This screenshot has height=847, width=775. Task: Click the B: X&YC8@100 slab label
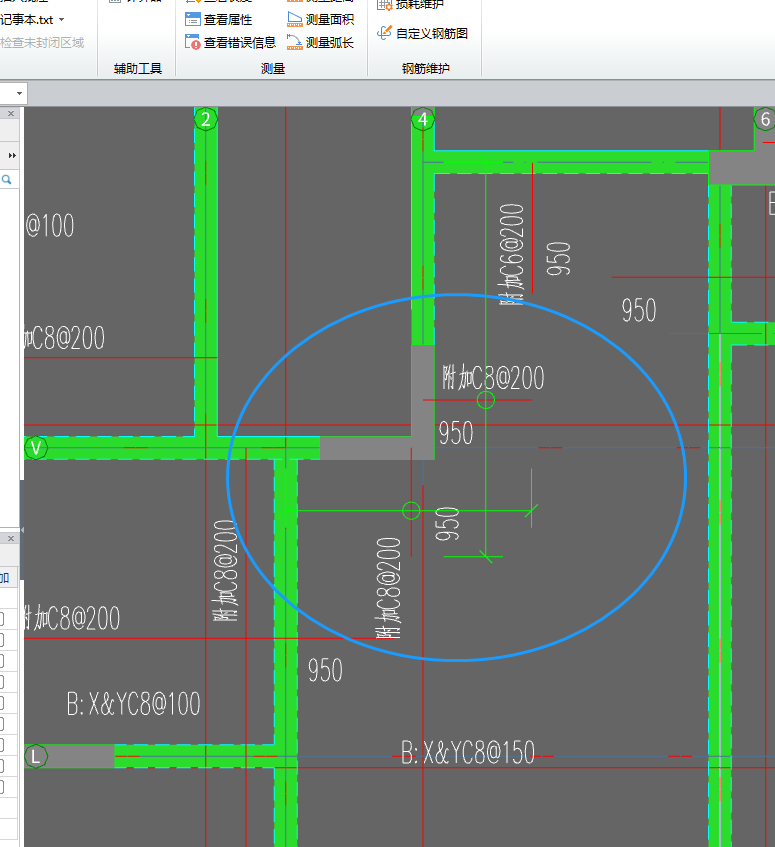click(x=133, y=704)
